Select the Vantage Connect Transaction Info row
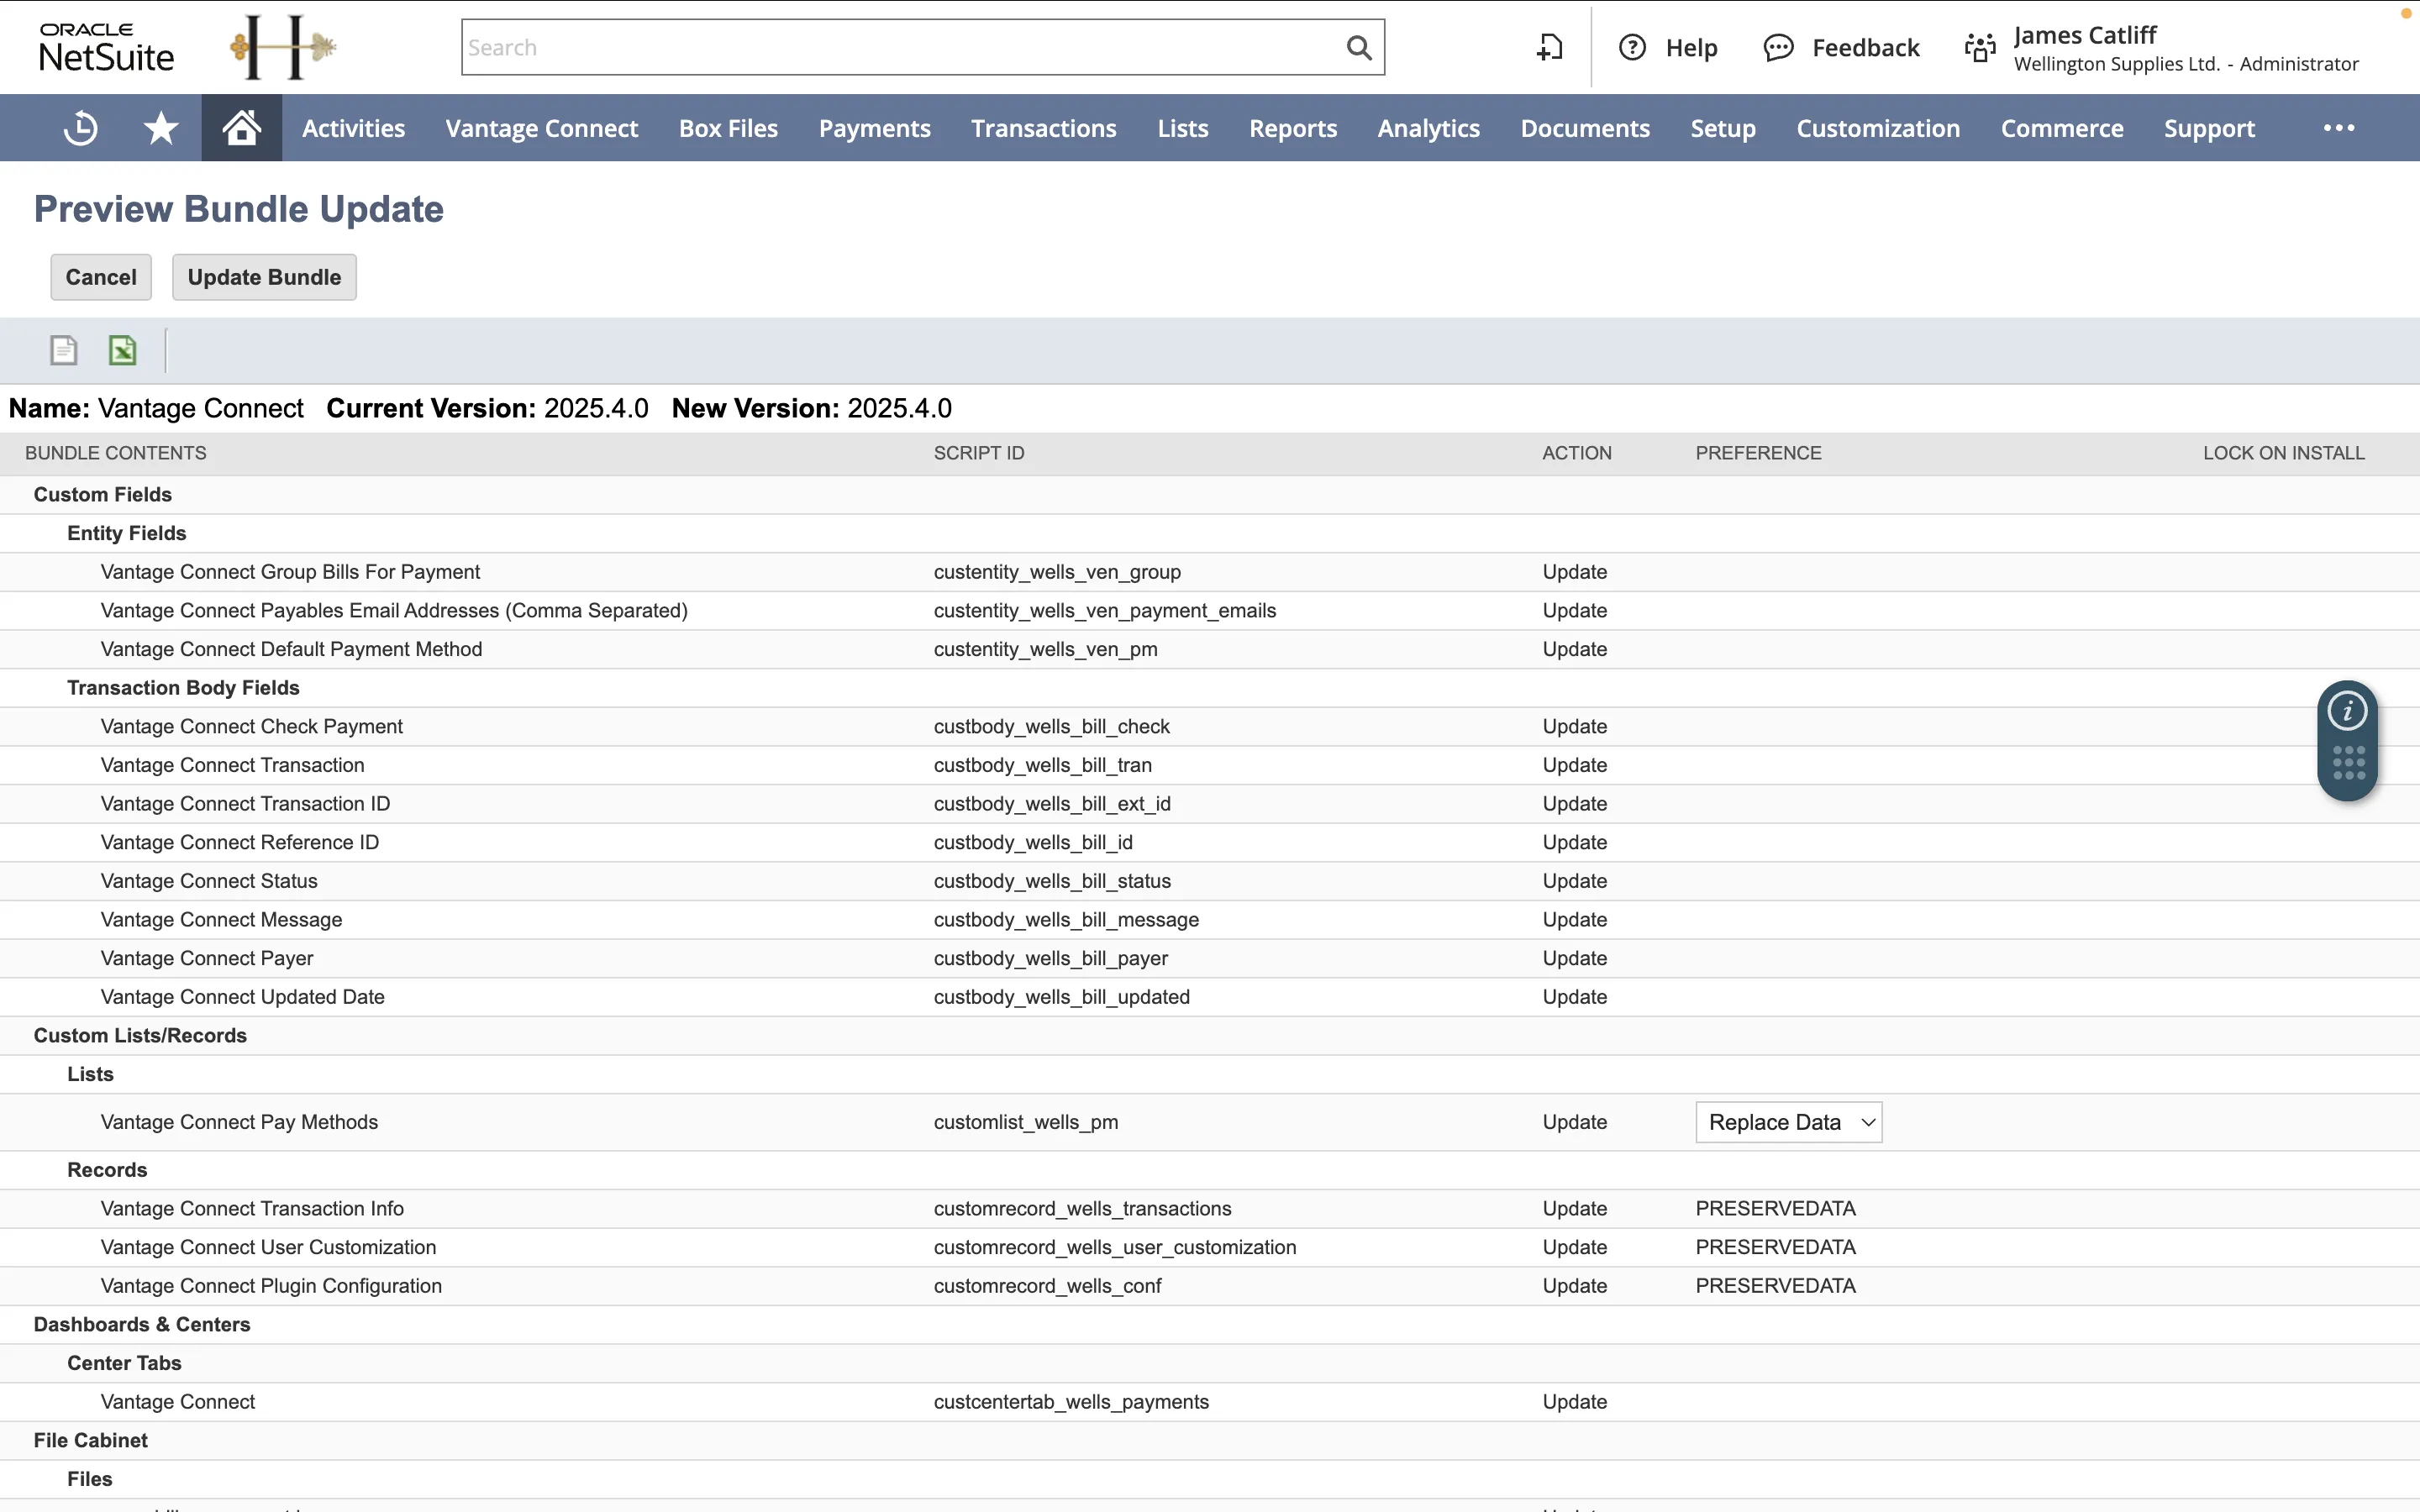The height and width of the screenshot is (1512, 2420). (1210, 1208)
